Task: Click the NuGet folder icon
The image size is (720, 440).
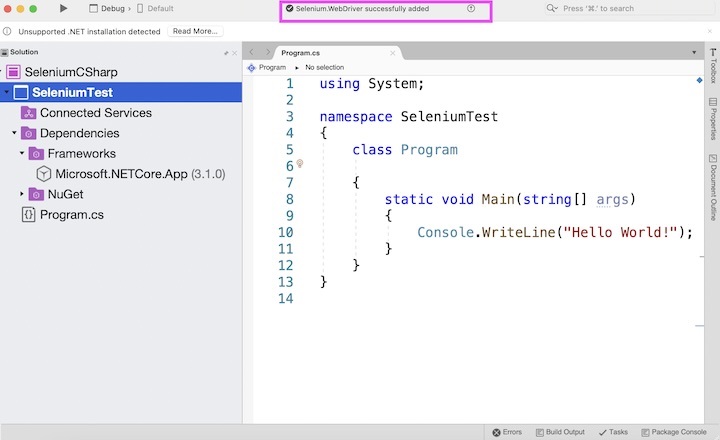Action: click(x=36, y=194)
